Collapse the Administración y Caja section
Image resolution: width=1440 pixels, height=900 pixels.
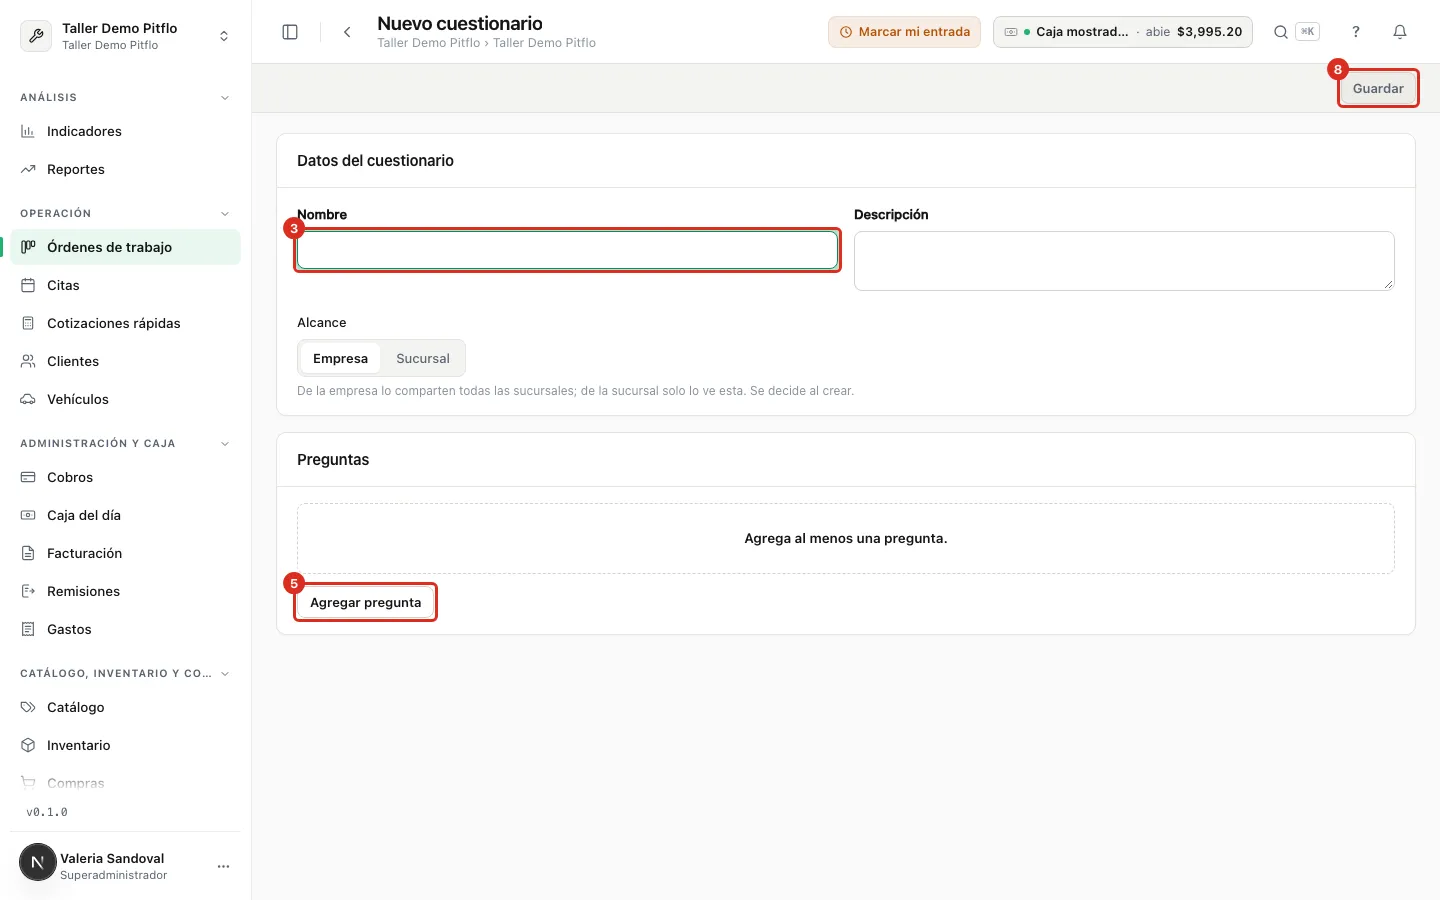(x=225, y=444)
